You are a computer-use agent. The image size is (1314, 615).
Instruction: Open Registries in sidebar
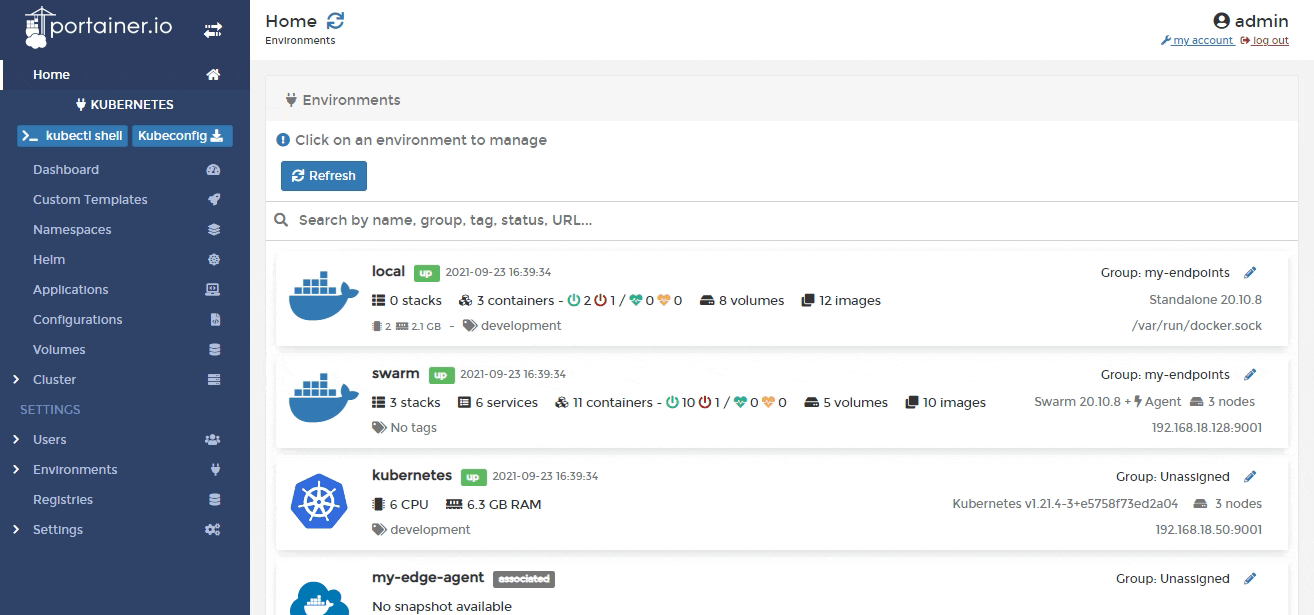click(x=63, y=500)
